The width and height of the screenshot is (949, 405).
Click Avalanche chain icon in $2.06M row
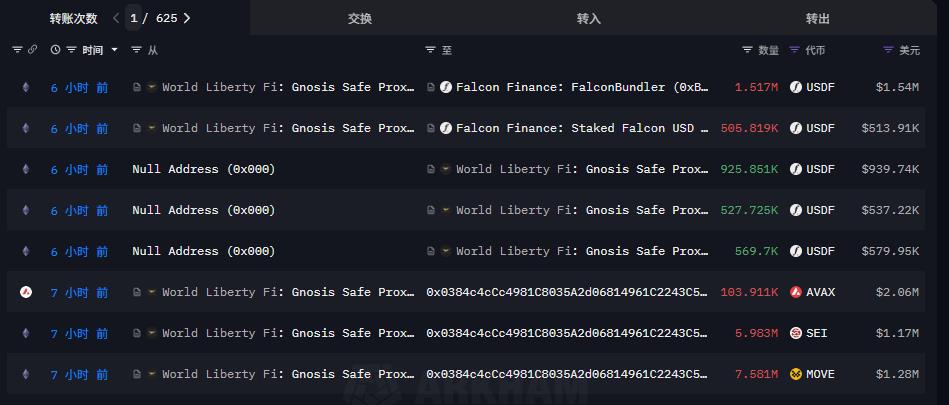tap(25, 292)
